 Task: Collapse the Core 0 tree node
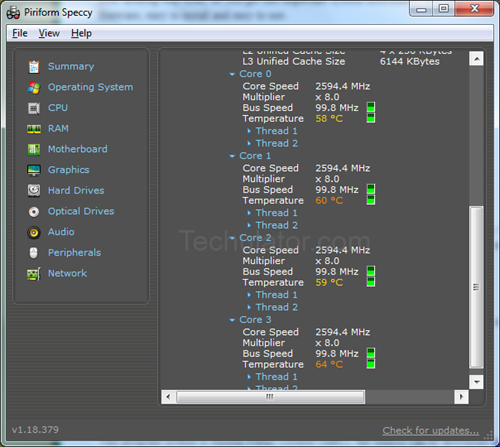[x=232, y=74]
